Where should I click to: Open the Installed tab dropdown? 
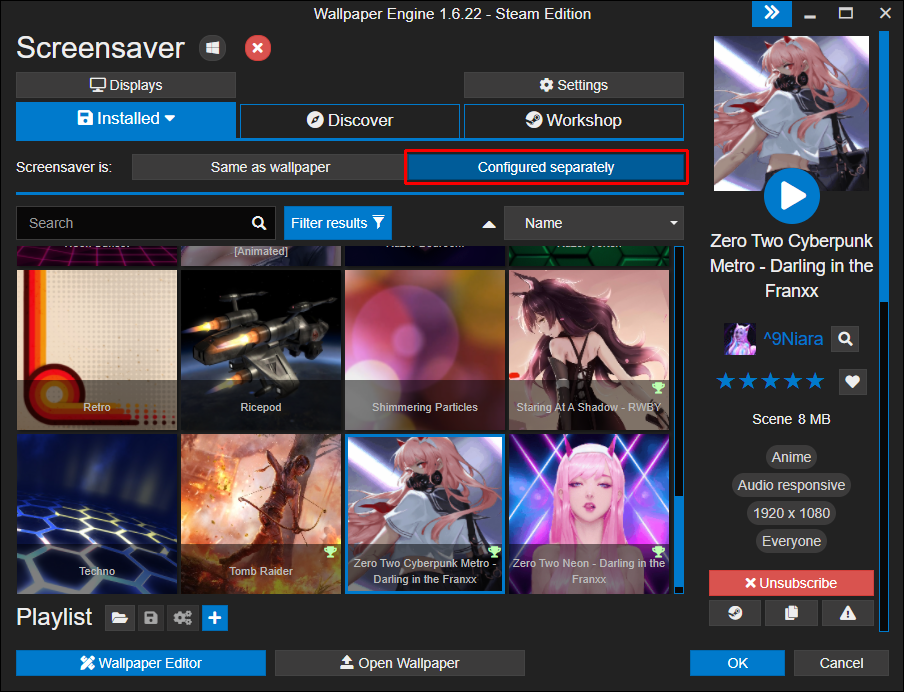pyautogui.click(x=126, y=119)
